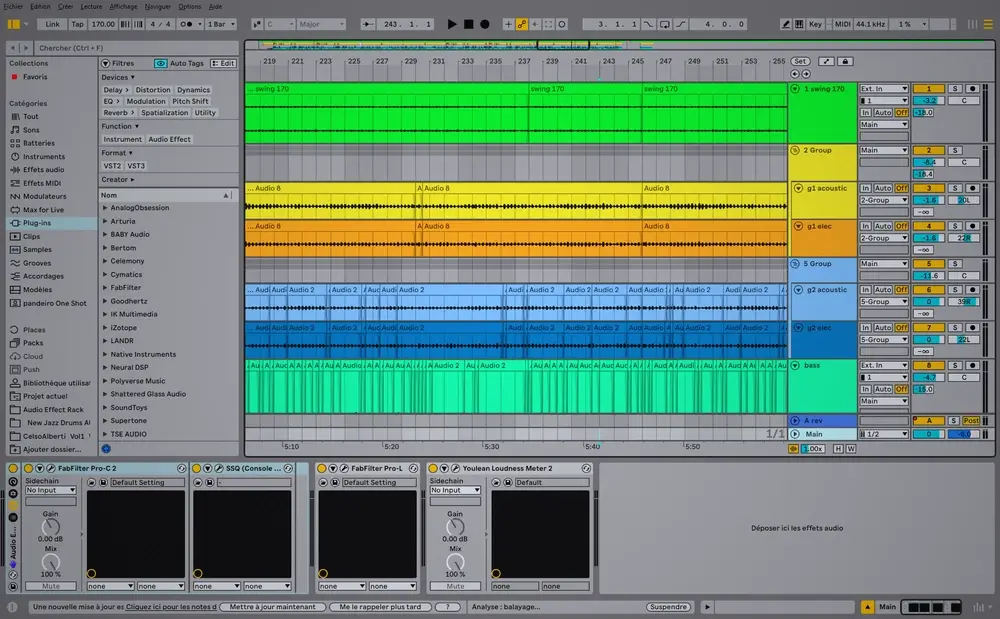Toggle FabFilter Pro-C 2 device activator
Viewport: 1000px width, 619px height.
click(x=28, y=469)
